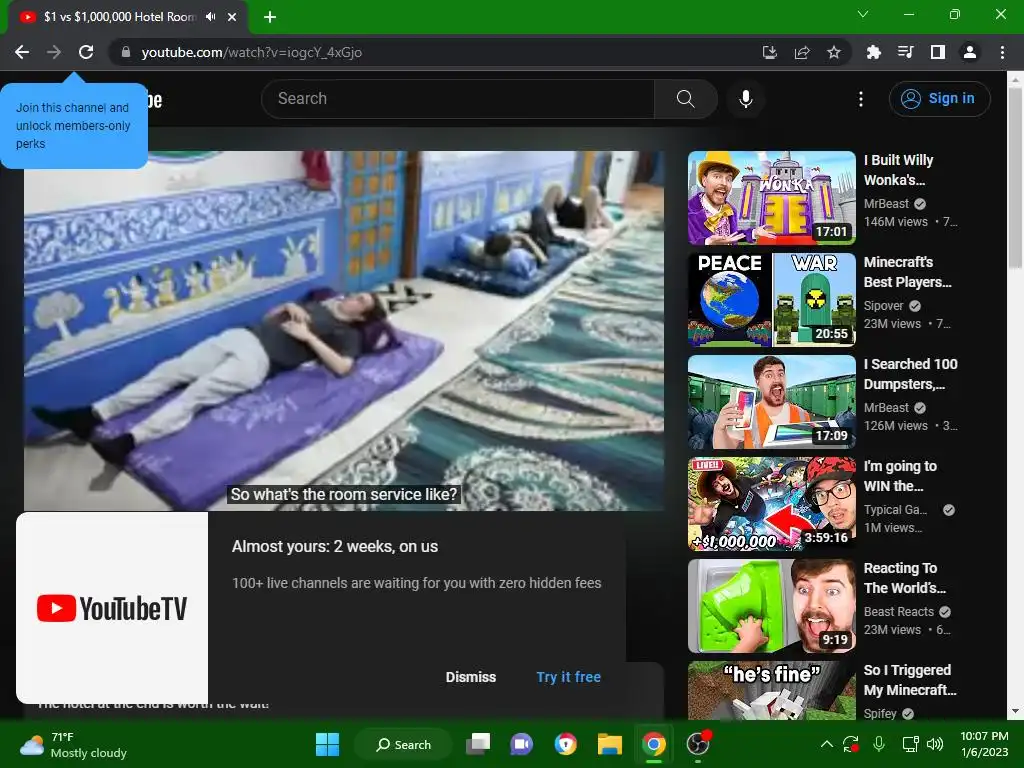Open Minecraft's Best Players video title
1024x768 pixels.
(908, 272)
